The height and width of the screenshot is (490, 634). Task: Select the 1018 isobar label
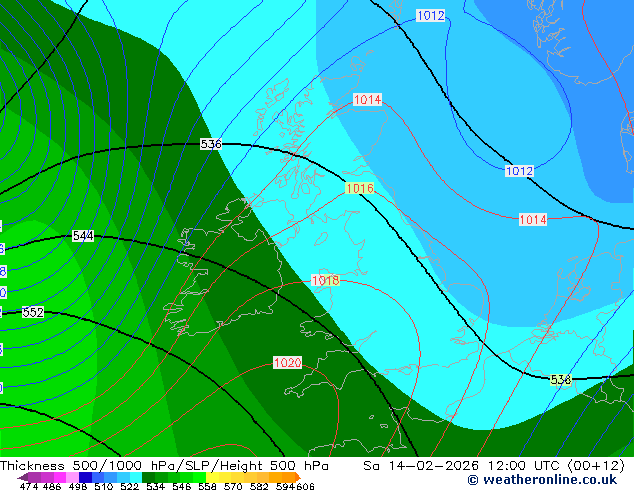[x=325, y=280]
